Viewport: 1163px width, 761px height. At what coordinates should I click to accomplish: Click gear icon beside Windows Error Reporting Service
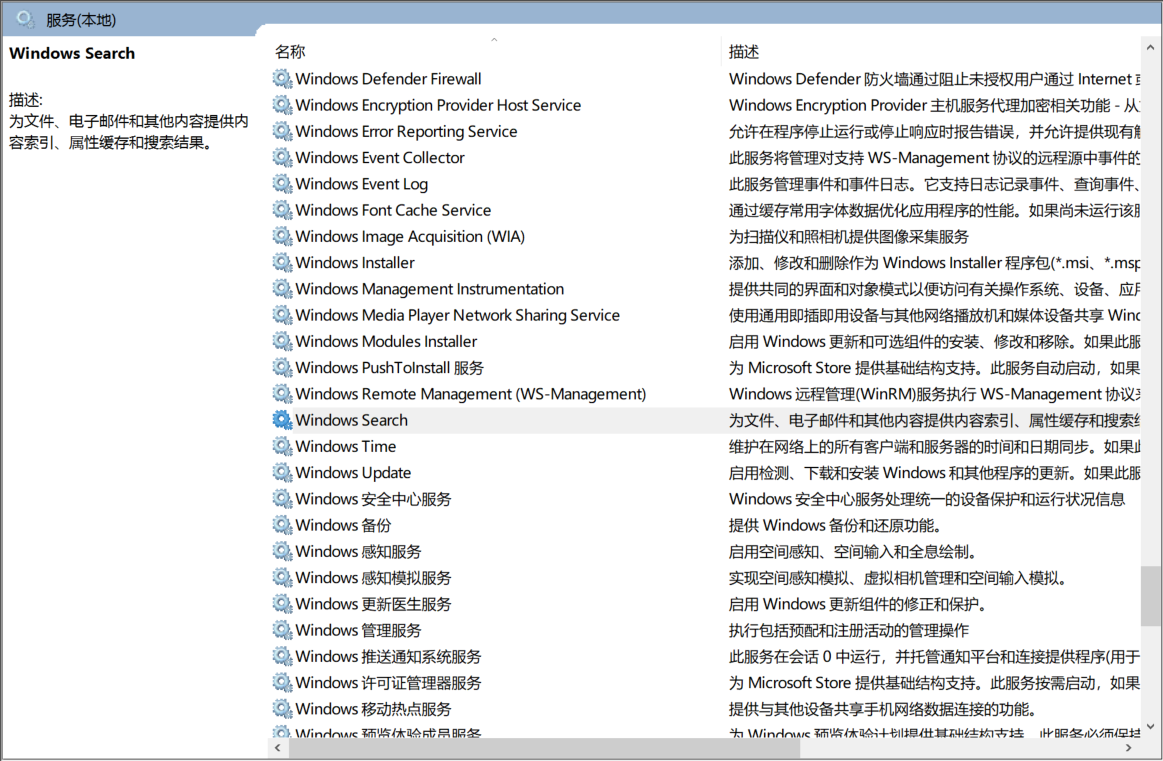pos(282,131)
